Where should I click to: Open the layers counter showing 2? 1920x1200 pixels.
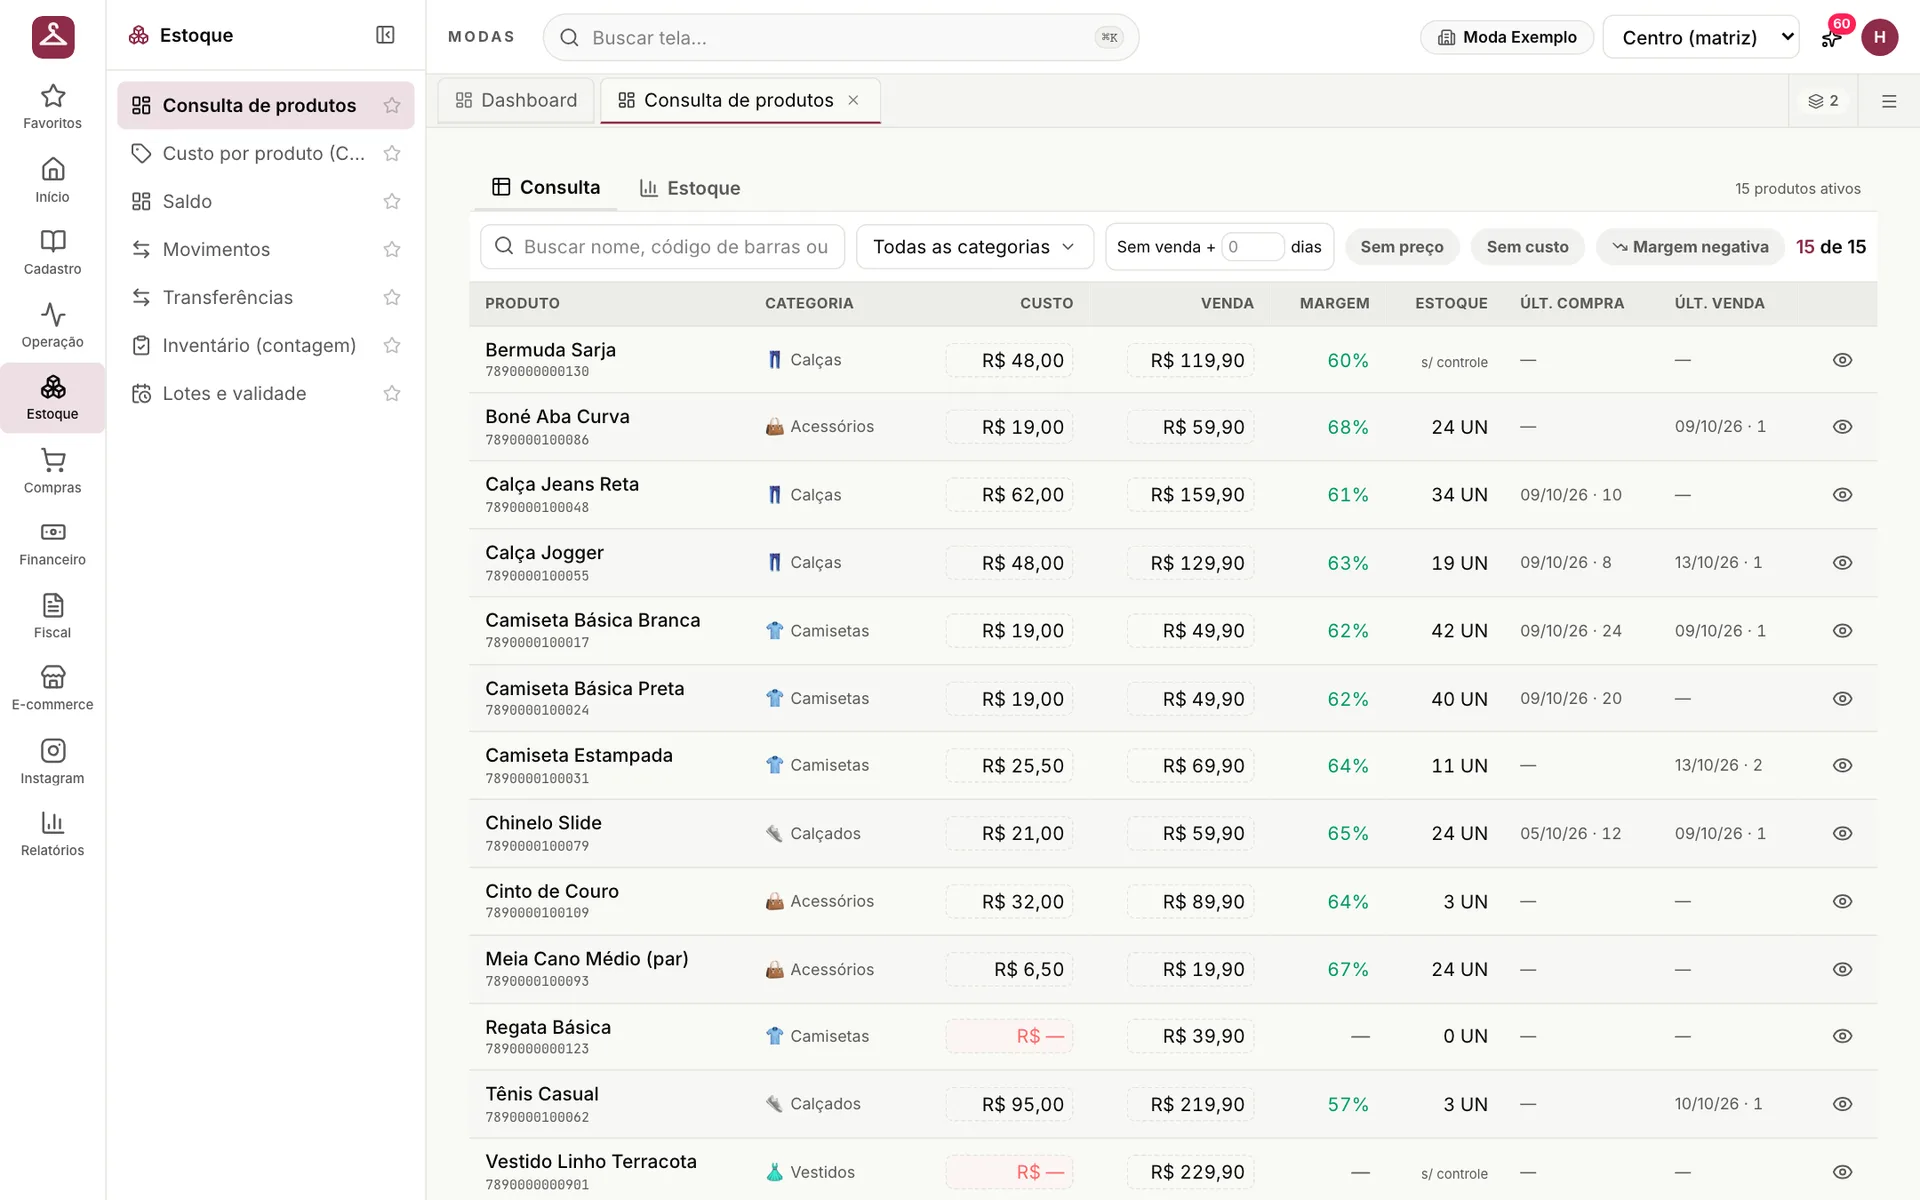(1823, 101)
